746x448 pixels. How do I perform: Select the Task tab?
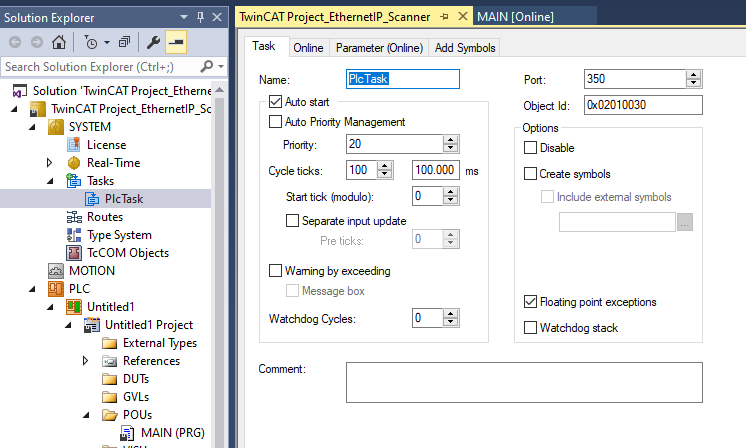click(264, 46)
